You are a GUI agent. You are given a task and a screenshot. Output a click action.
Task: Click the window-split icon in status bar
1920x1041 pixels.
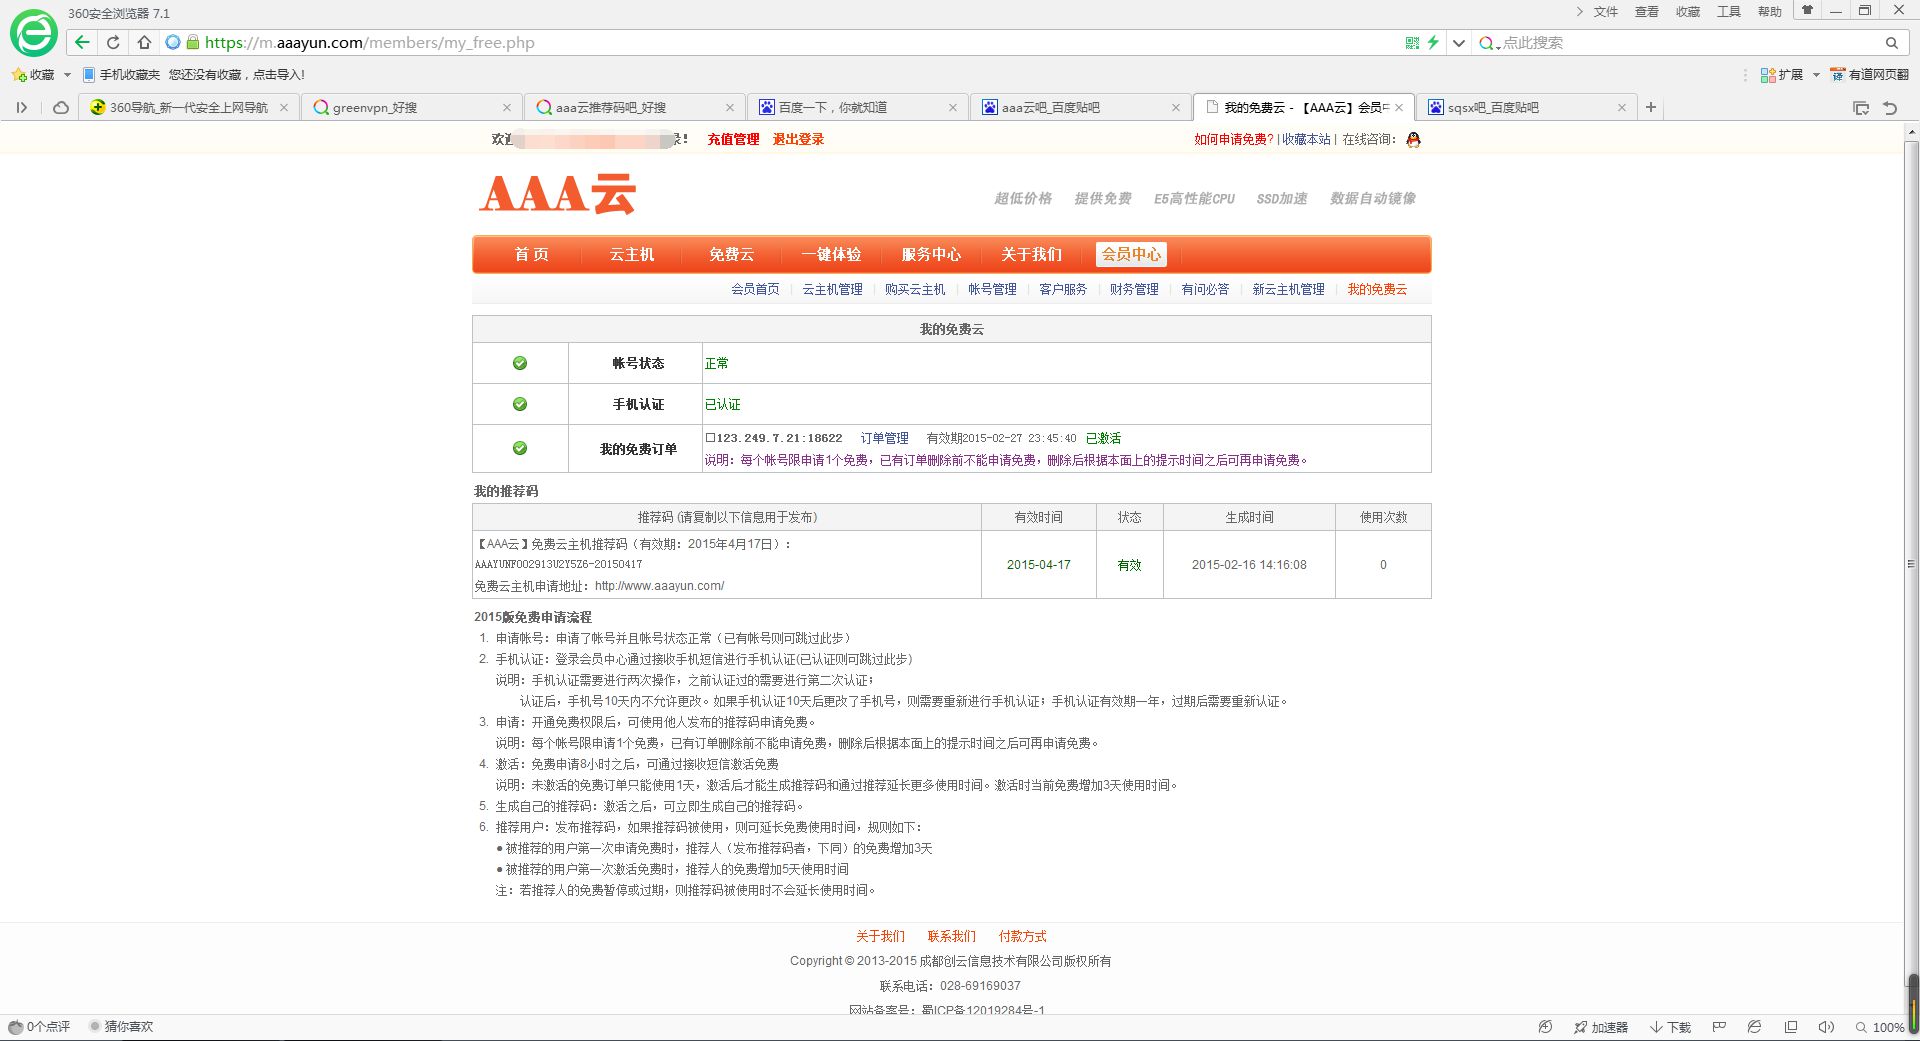coord(1791,1027)
